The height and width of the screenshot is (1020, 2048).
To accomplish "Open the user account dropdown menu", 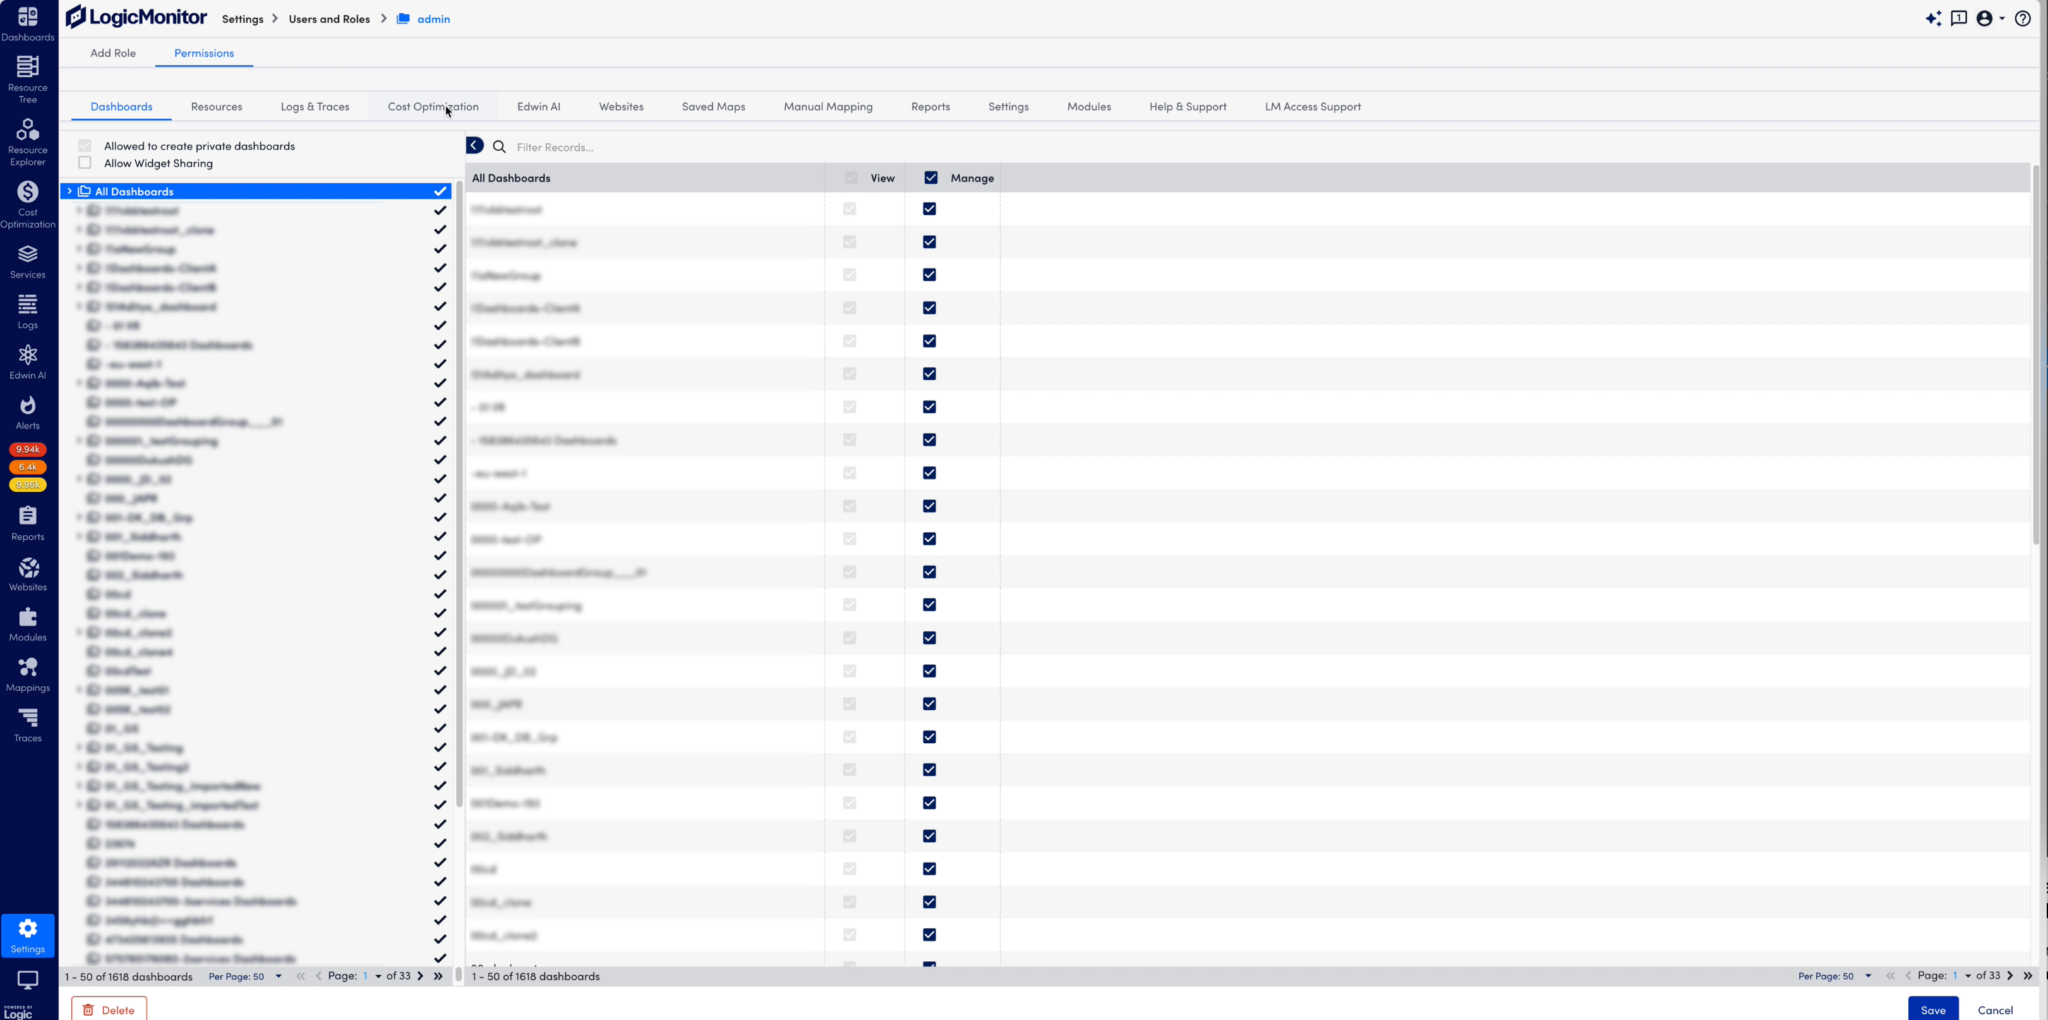I will coord(1990,18).
